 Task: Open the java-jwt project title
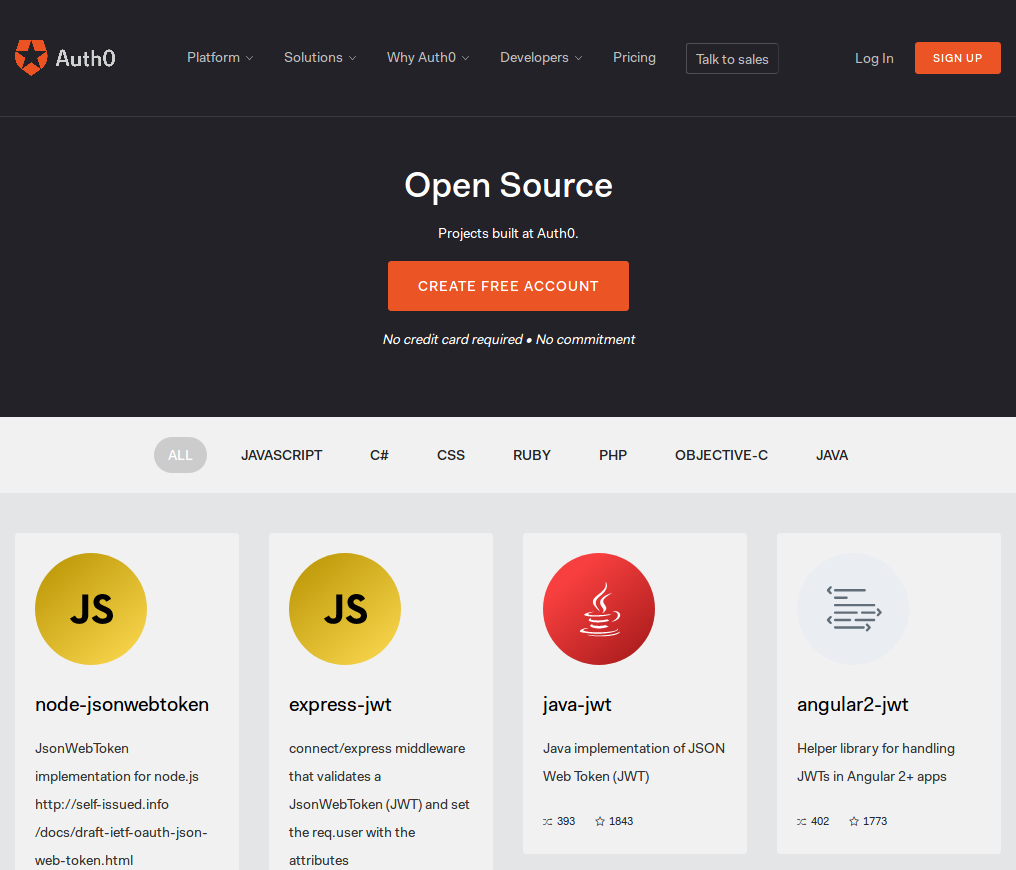(577, 704)
